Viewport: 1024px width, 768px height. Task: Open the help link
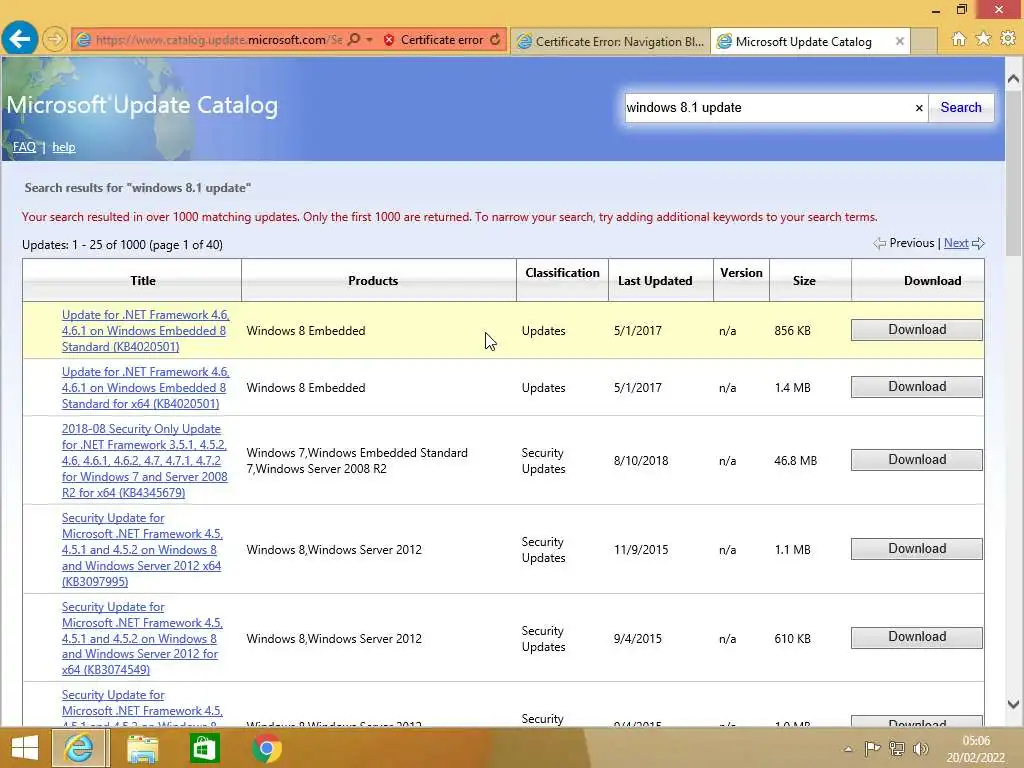63,147
